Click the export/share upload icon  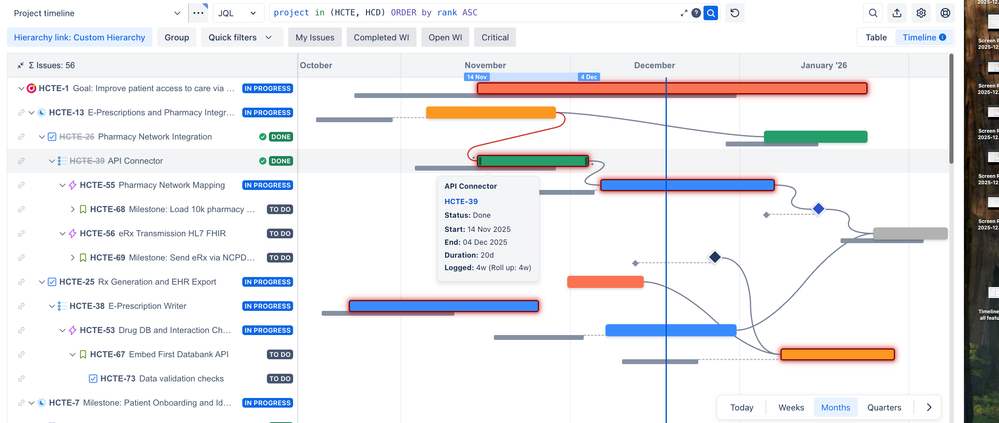point(897,13)
